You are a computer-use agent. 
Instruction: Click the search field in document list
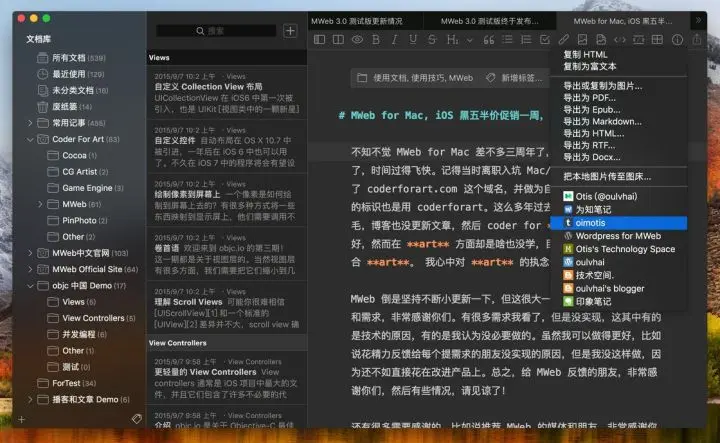(216, 31)
